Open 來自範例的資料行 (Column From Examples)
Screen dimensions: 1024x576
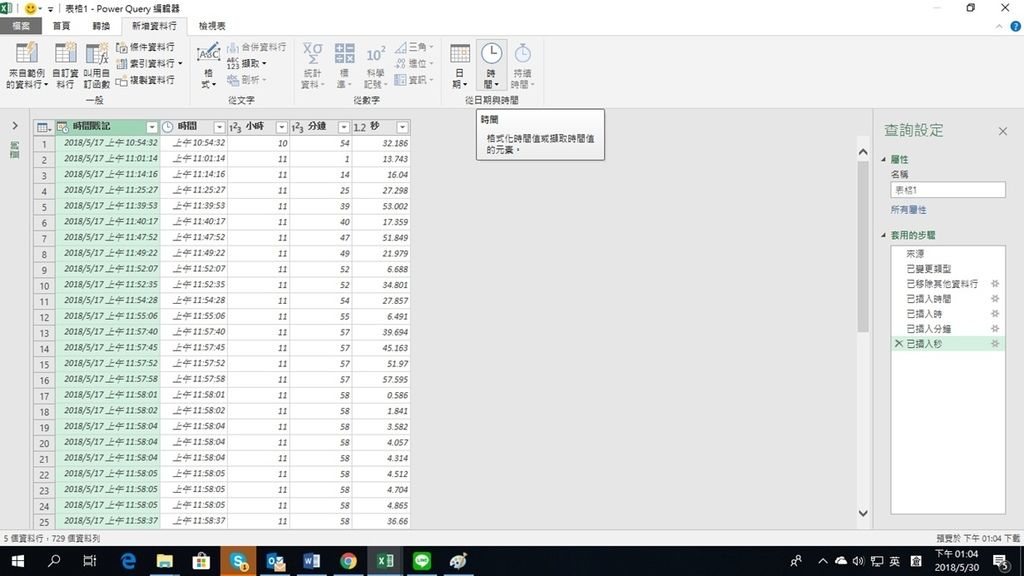(27, 65)
